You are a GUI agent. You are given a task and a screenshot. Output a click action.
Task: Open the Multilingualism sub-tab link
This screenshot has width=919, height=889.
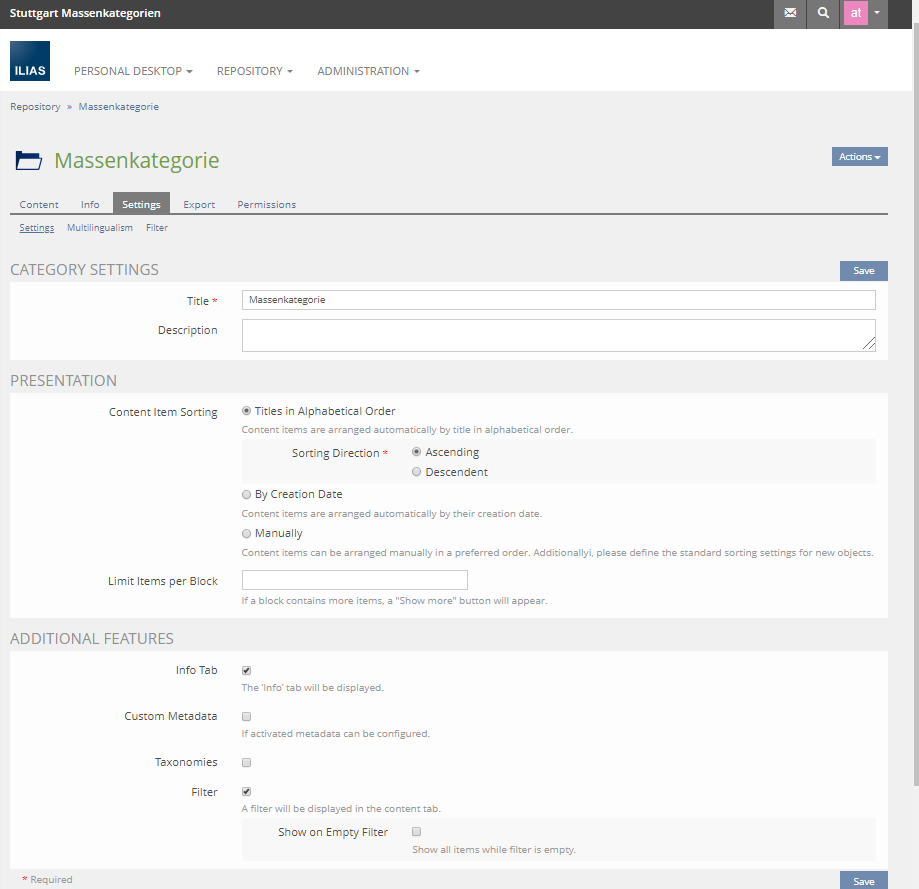(100, 228)
